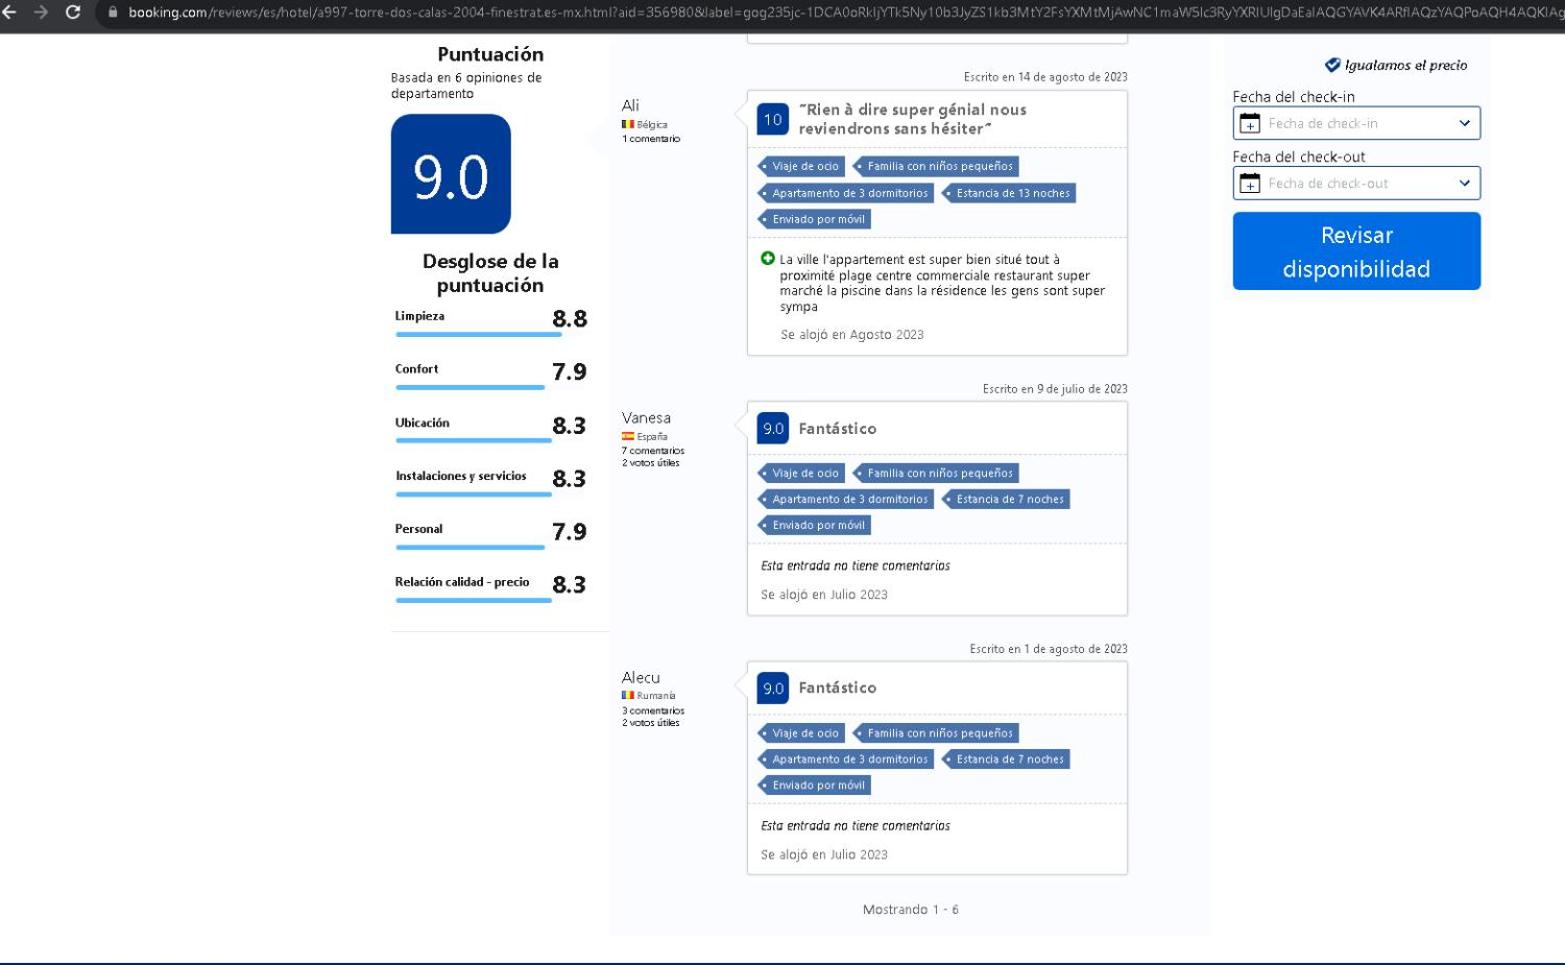Open the Fecha del check-out dropdown
The width and height of the screenshot is (1565, 965).
tap(1356, 183)
